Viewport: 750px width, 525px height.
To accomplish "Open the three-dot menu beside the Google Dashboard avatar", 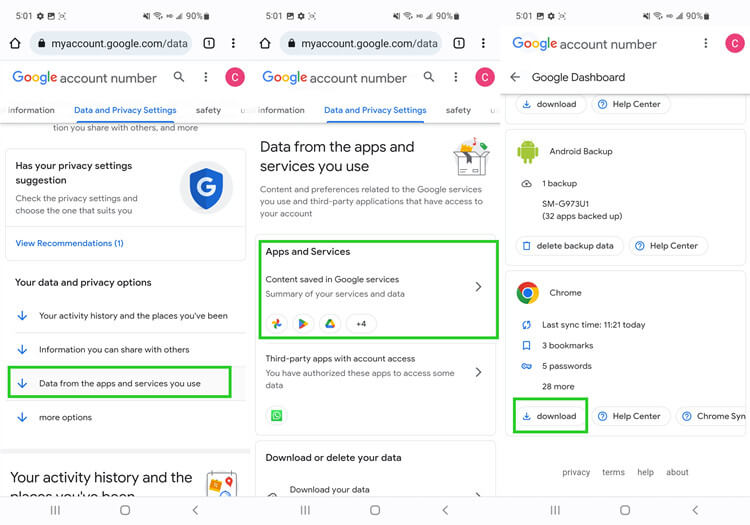I will click(706, 44).
